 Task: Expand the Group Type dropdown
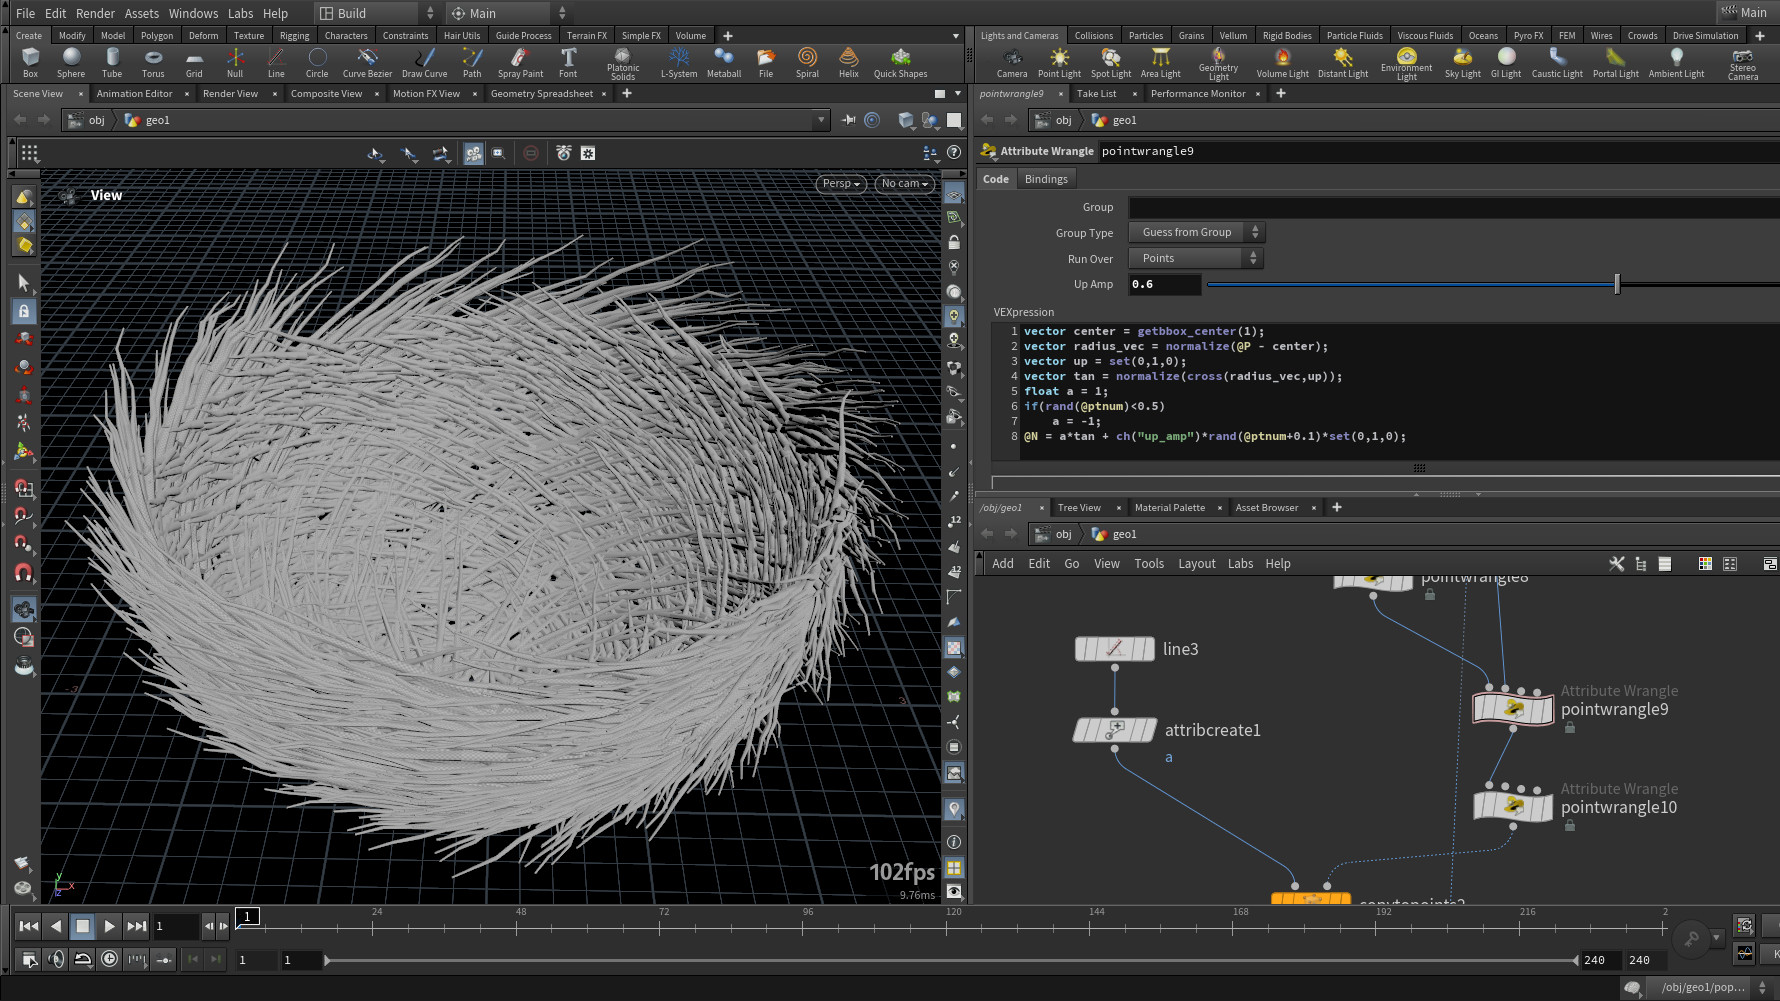pos(1196,232)
